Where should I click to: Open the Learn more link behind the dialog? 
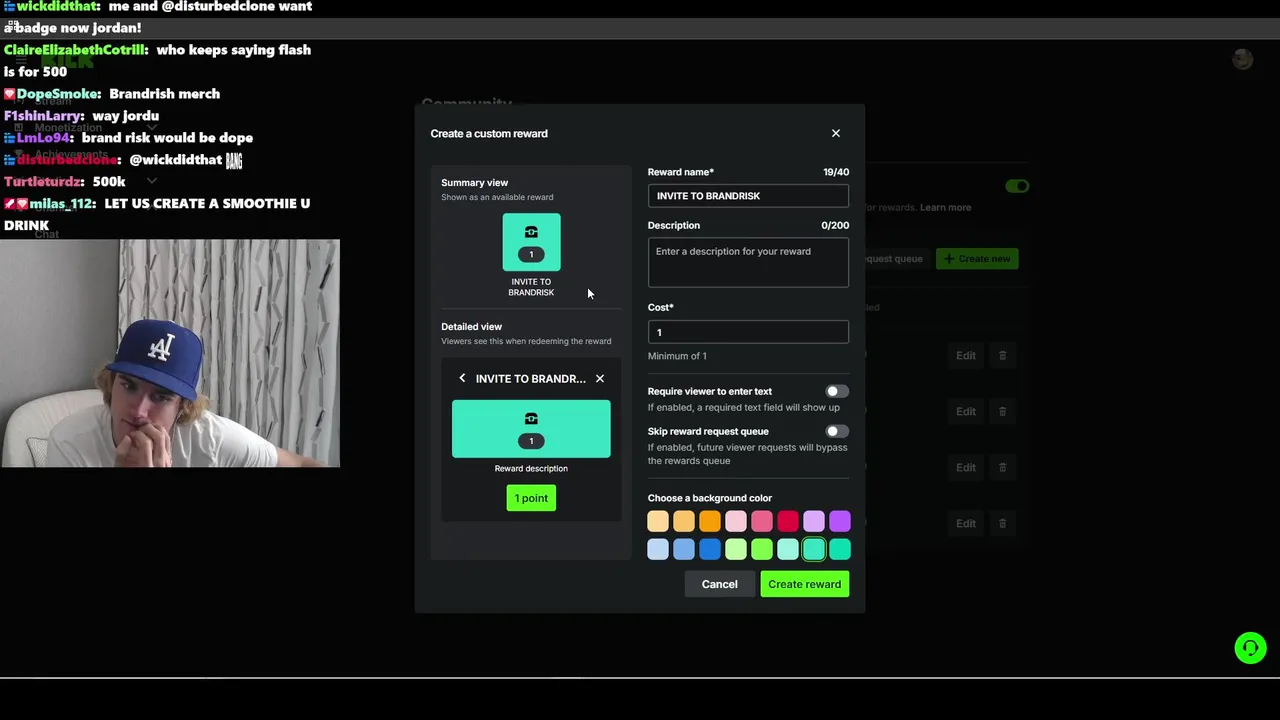point(945,207)
